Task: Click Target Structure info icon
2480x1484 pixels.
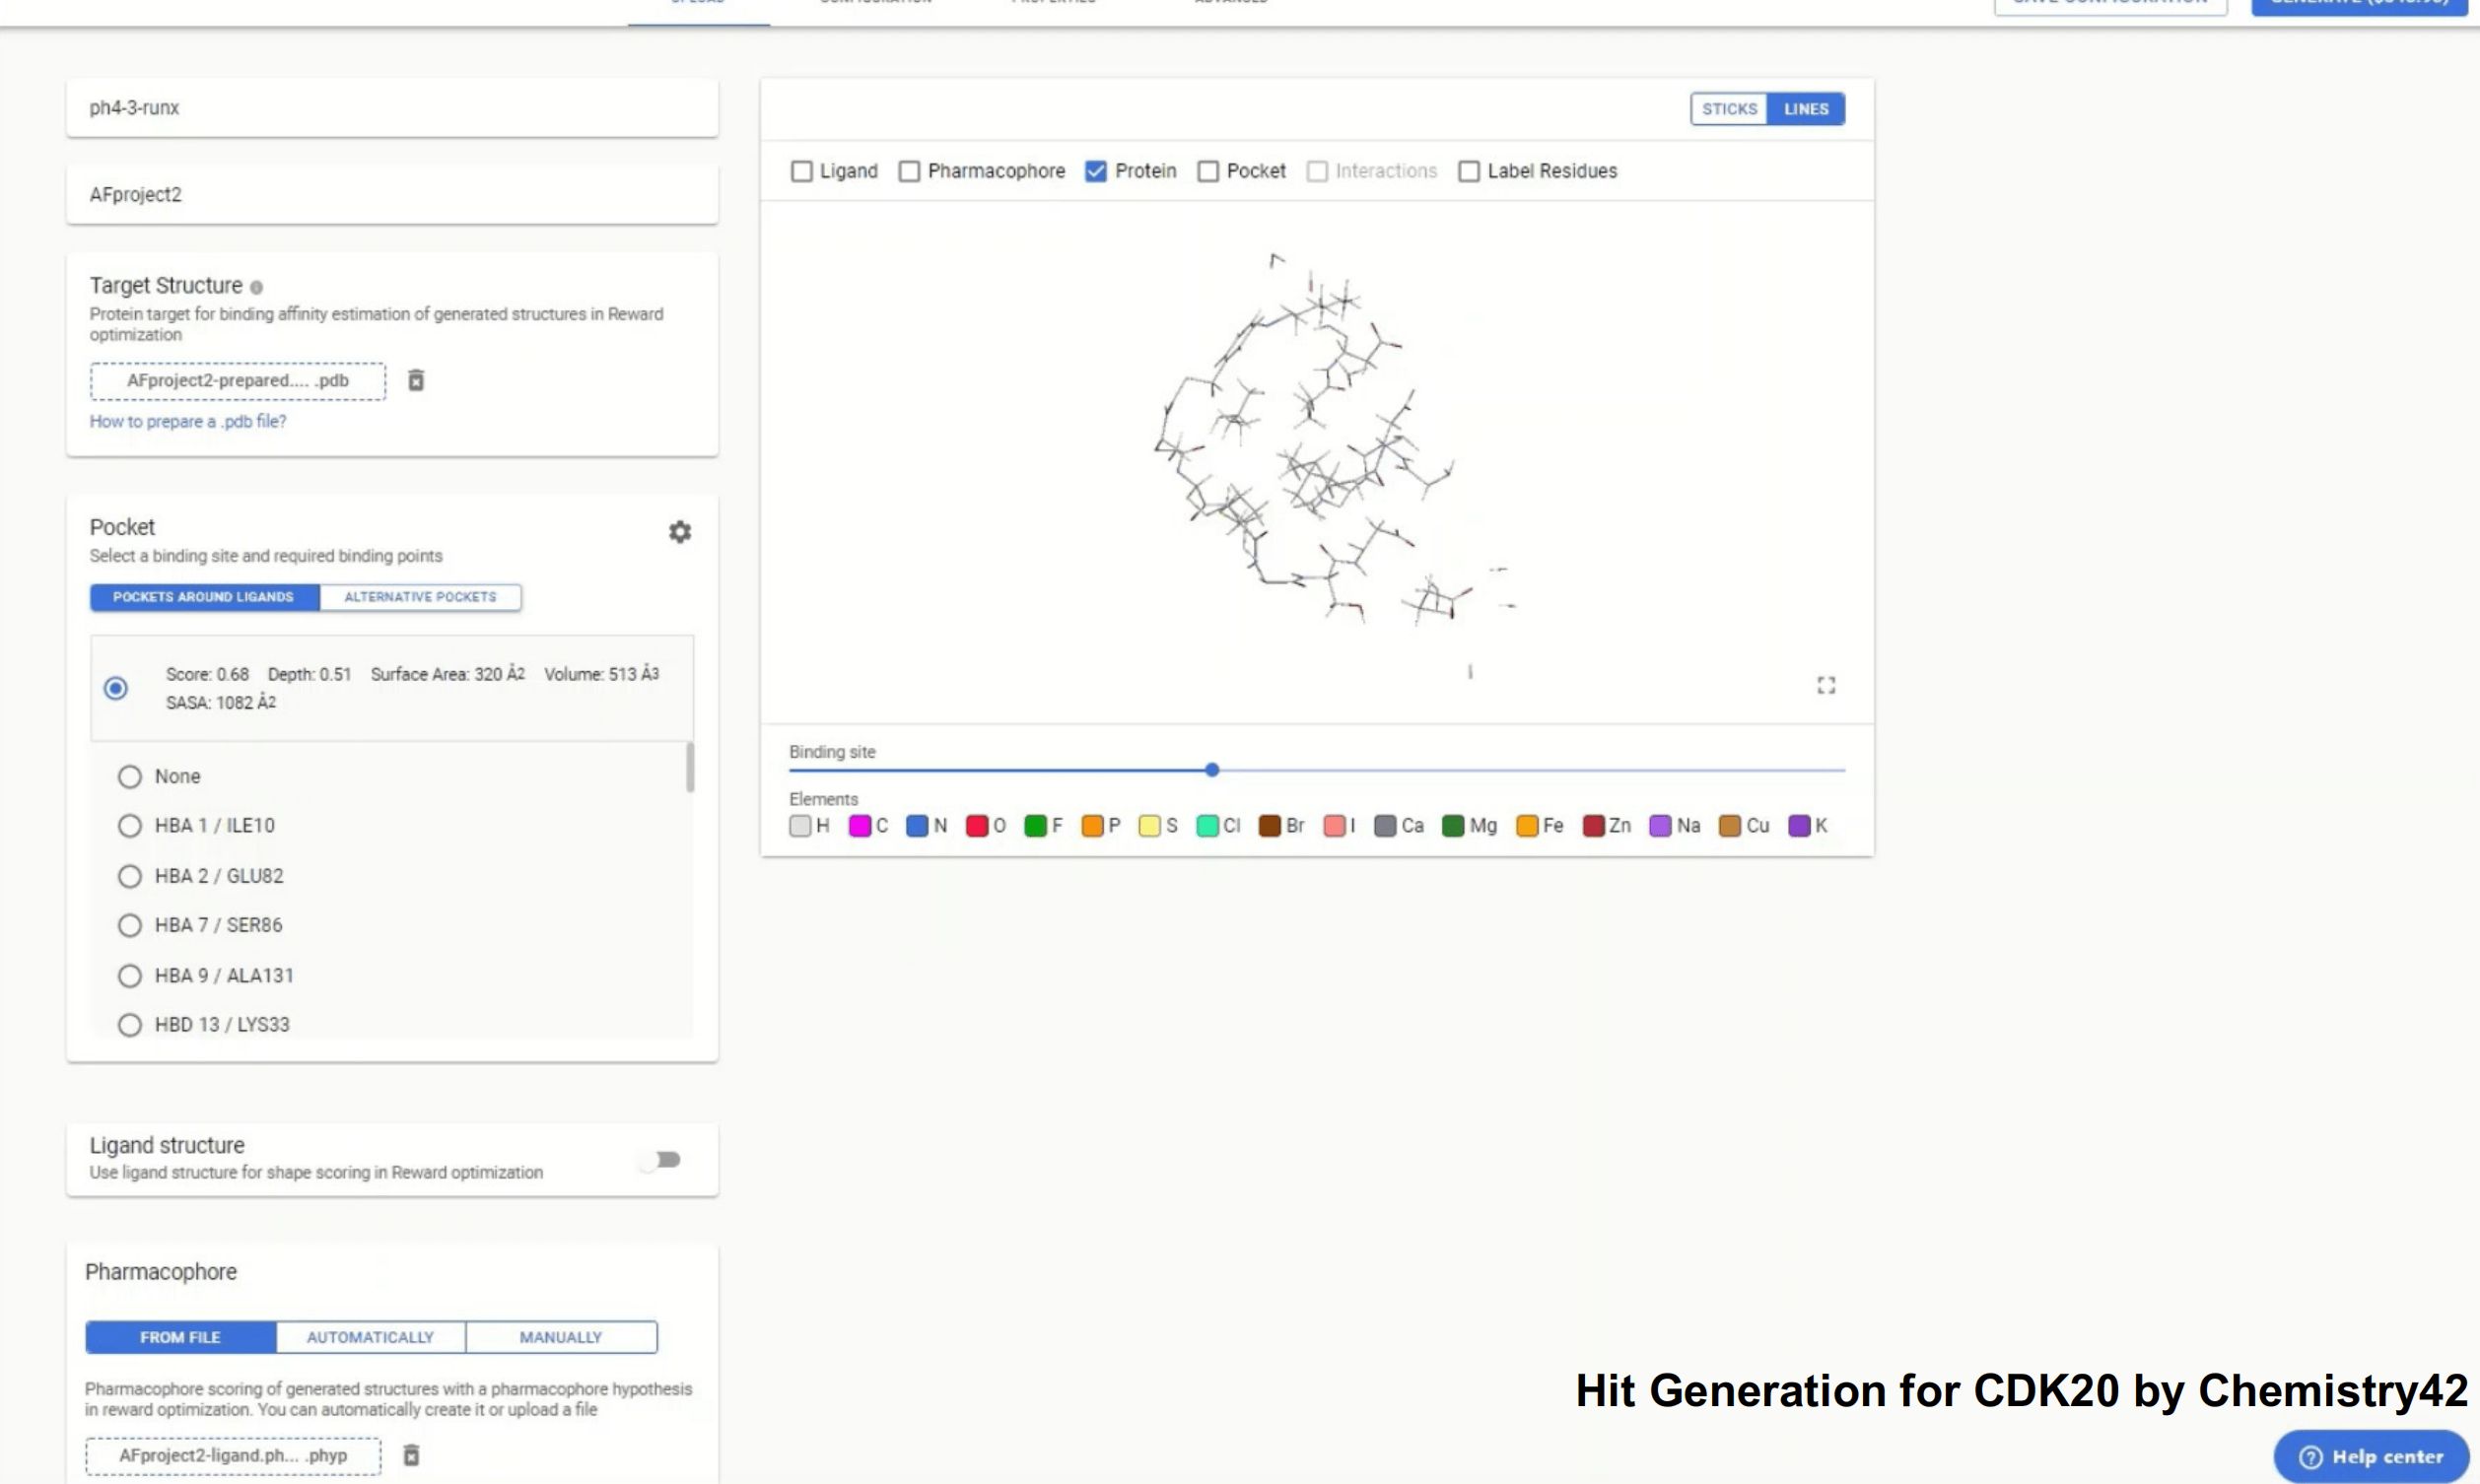Action: [257, 287]
